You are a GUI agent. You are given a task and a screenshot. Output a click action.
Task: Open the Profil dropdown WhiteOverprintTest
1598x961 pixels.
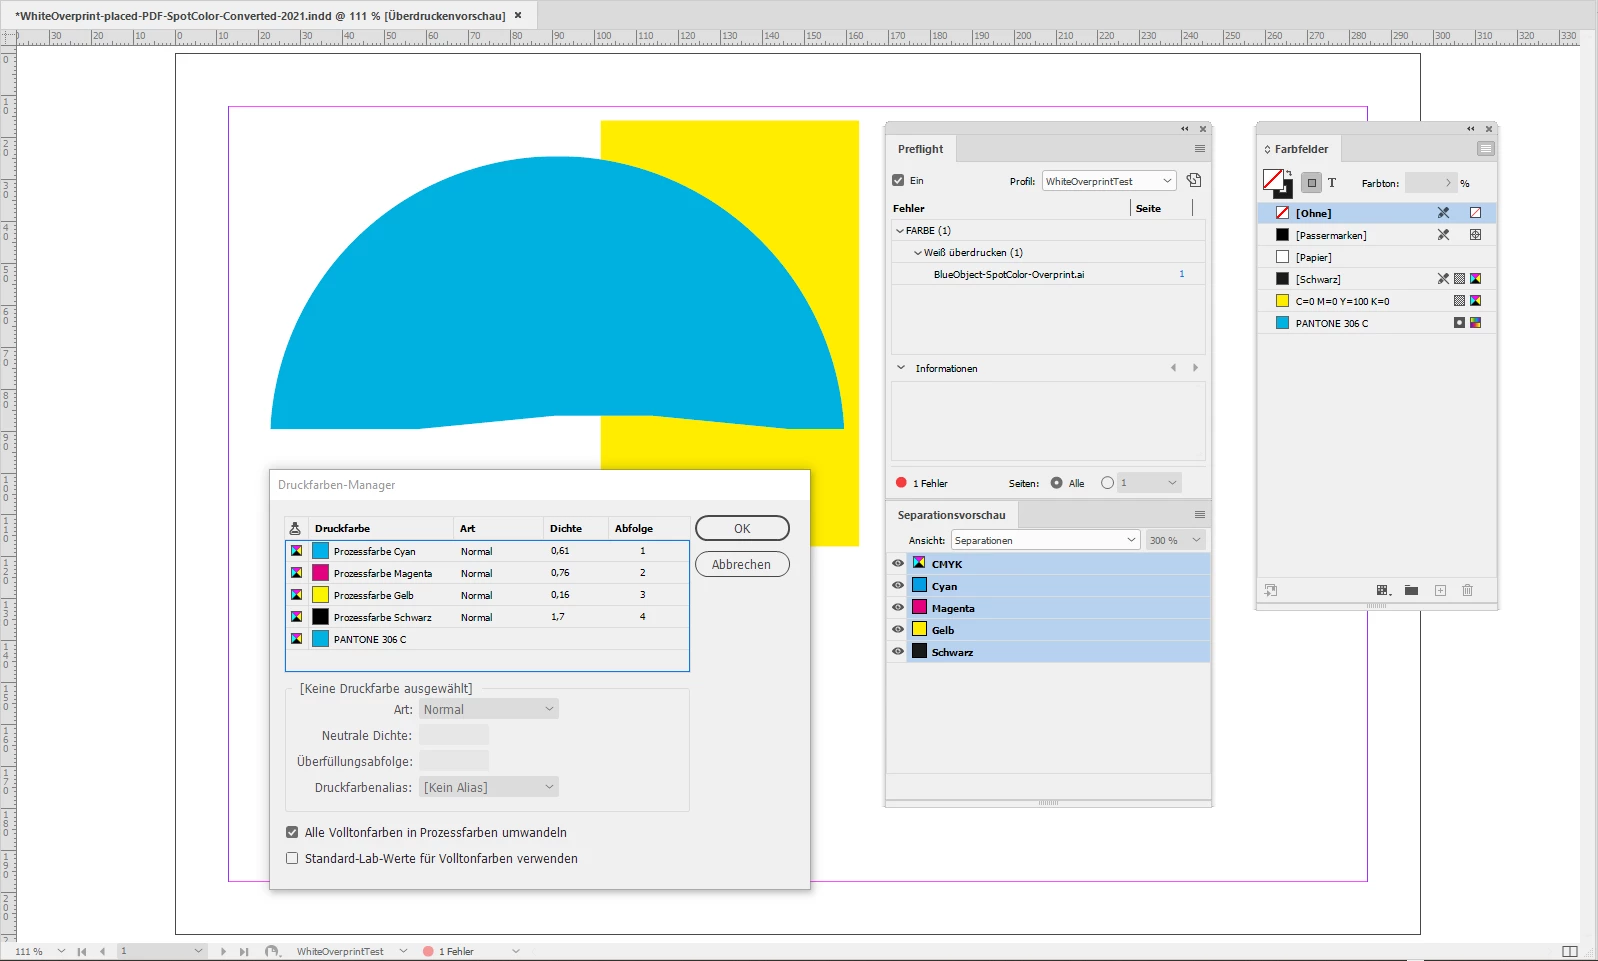tap(1109, 181)
